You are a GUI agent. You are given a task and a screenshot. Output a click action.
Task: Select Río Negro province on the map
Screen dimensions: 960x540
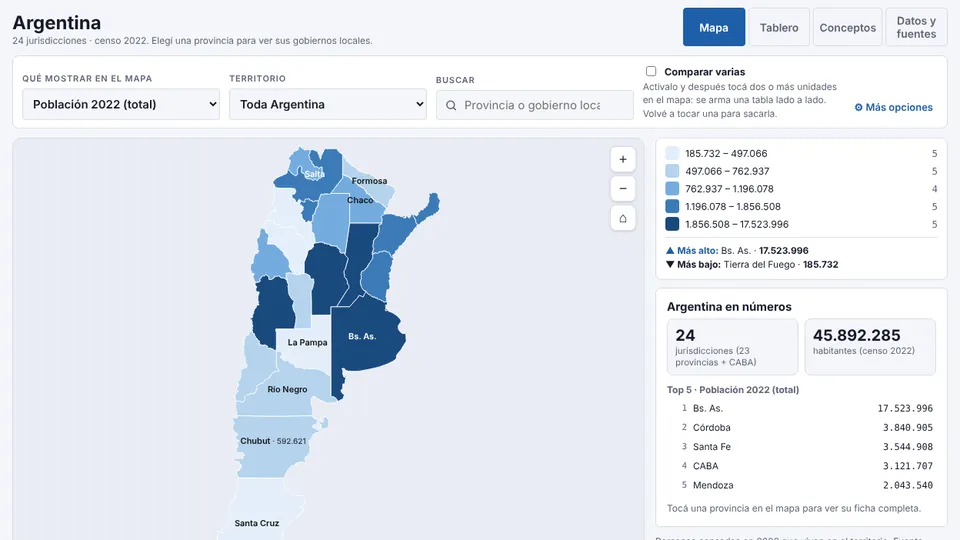point(287,389)
